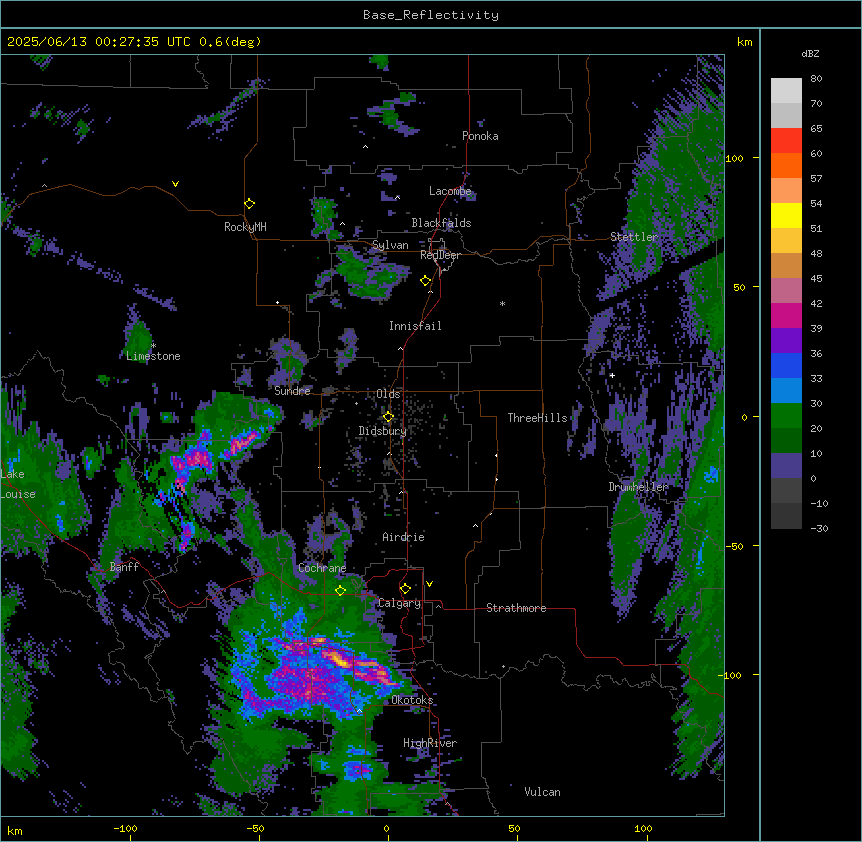Viewport: 862px width, 842px height.
Task: Click the Didsbury town label
Action: coord(383,431)
